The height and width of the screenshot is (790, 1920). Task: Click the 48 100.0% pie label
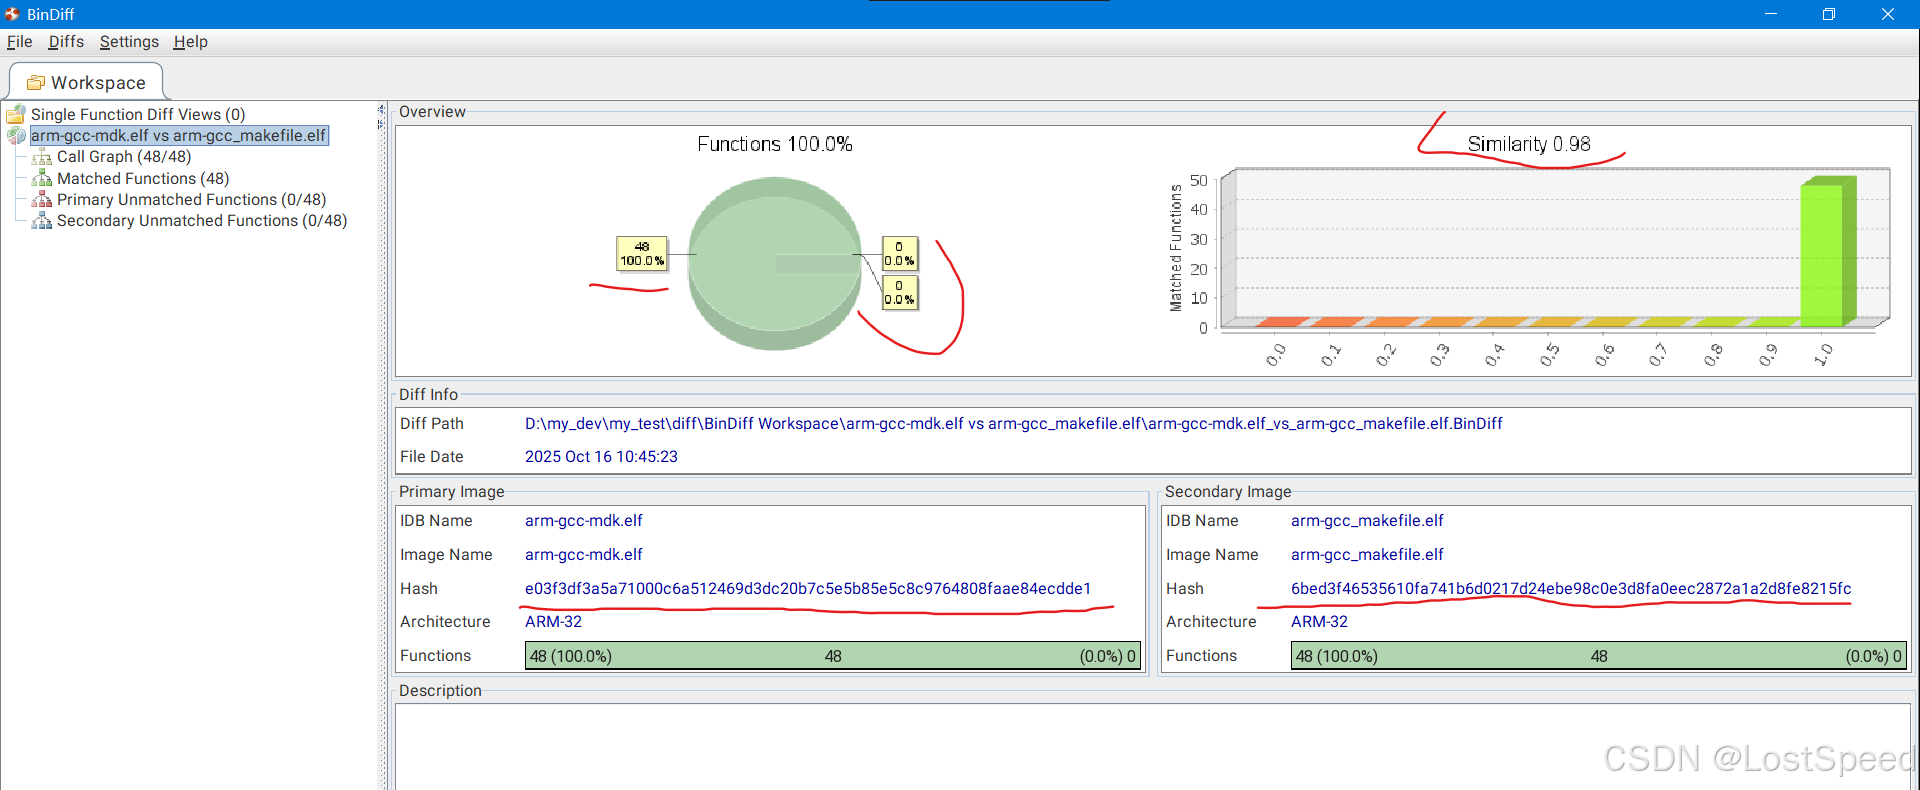[x=642, y=254]
